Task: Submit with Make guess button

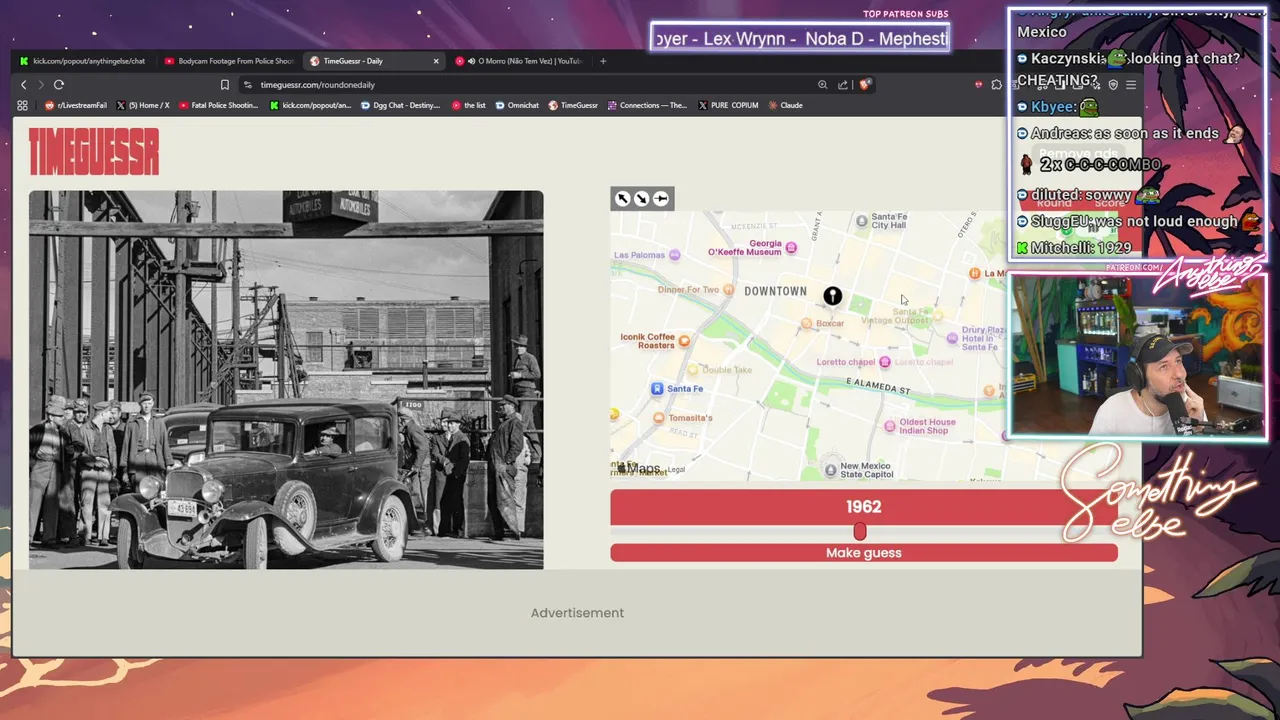Action: pyautogui.click(x=863, y=553)
